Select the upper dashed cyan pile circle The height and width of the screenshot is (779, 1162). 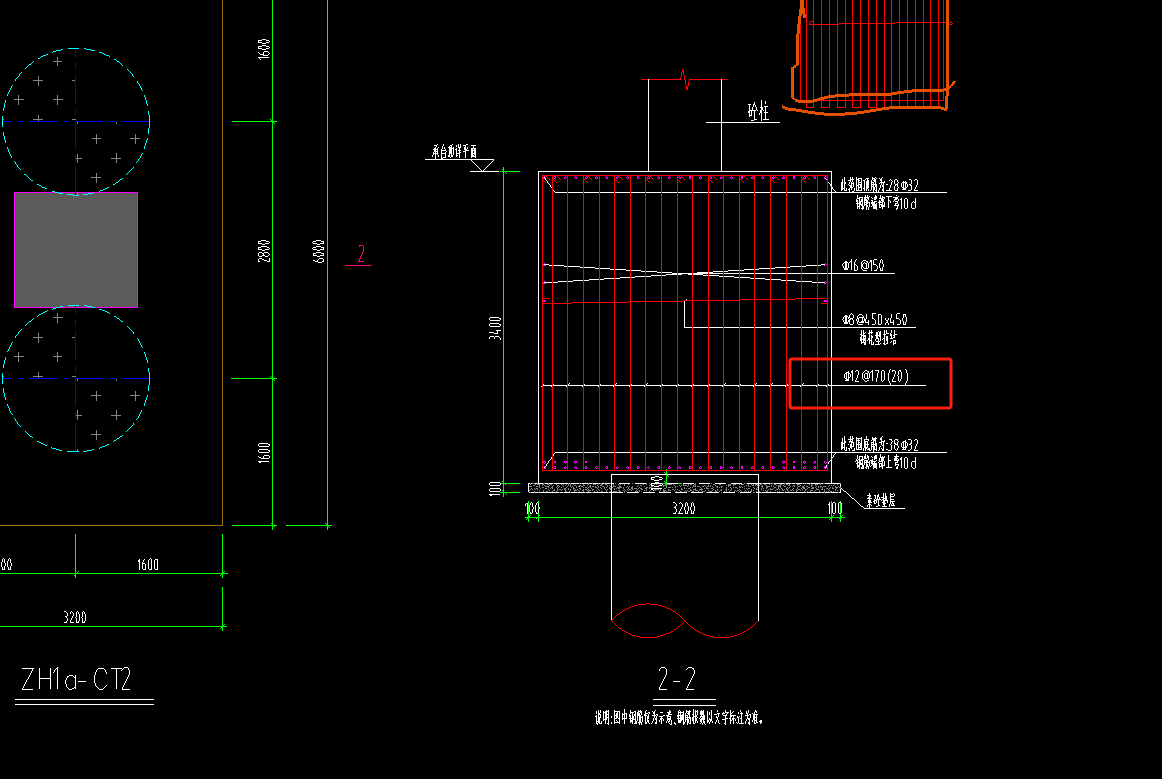click(x=76, y=121)
